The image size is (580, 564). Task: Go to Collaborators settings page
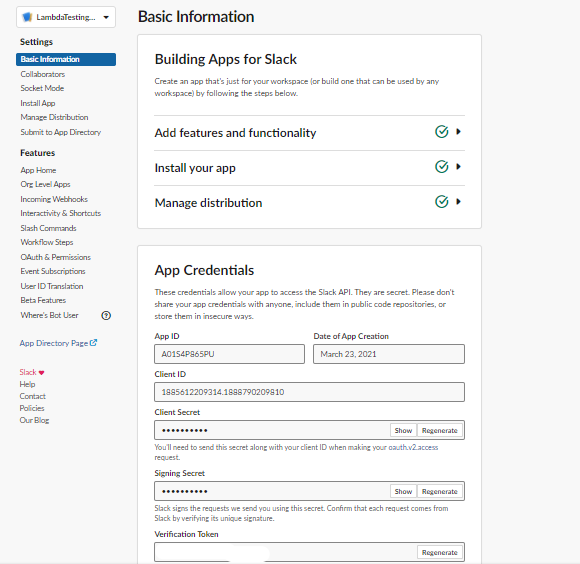click(43, 74)
